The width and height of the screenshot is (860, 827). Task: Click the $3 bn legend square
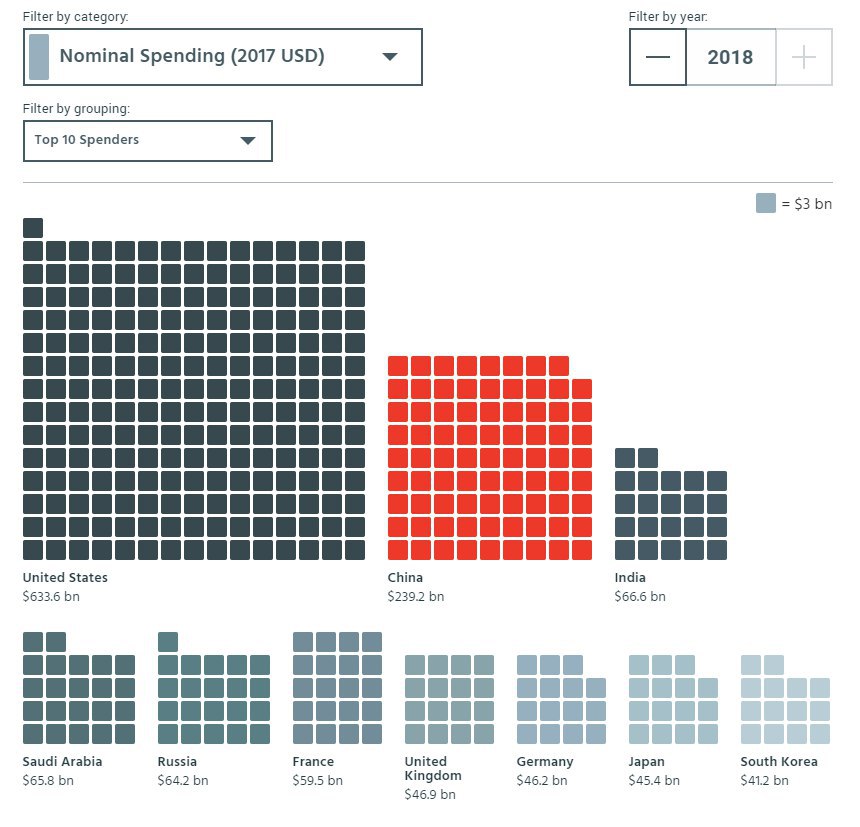click(766, 204)
